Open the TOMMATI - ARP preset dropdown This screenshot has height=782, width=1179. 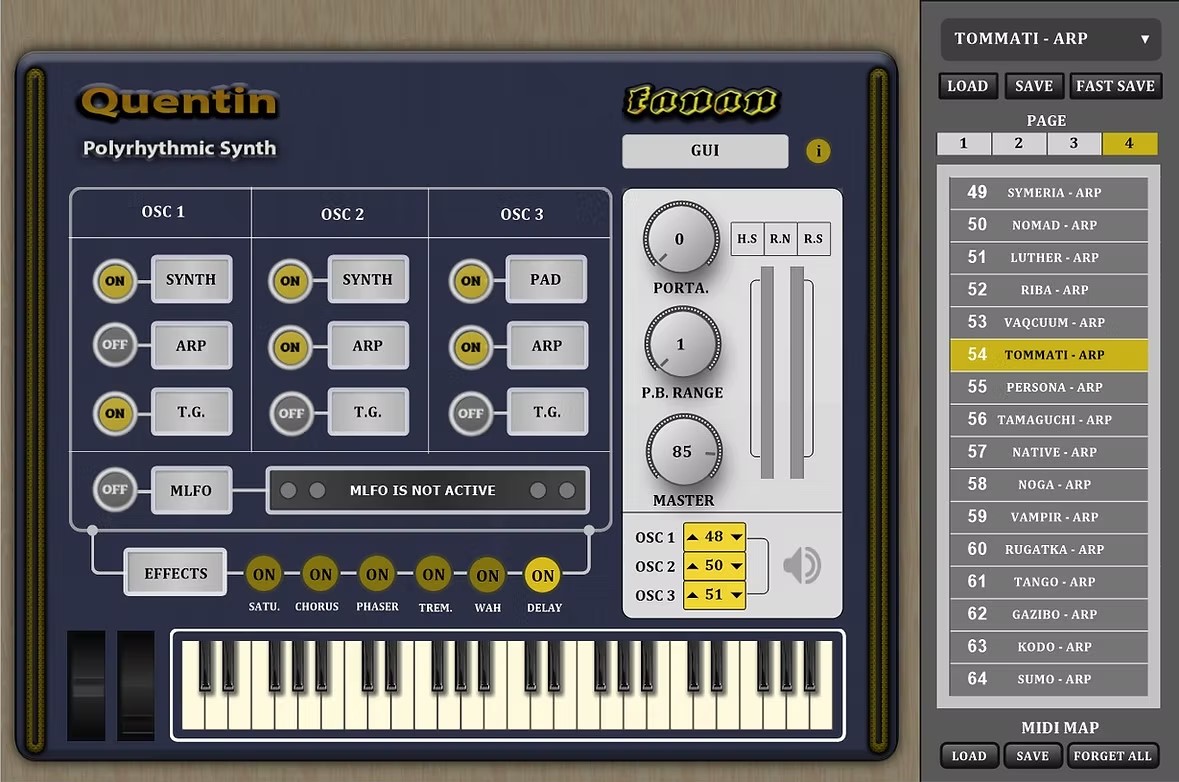pyautogui.click(x=1050, y=39)
